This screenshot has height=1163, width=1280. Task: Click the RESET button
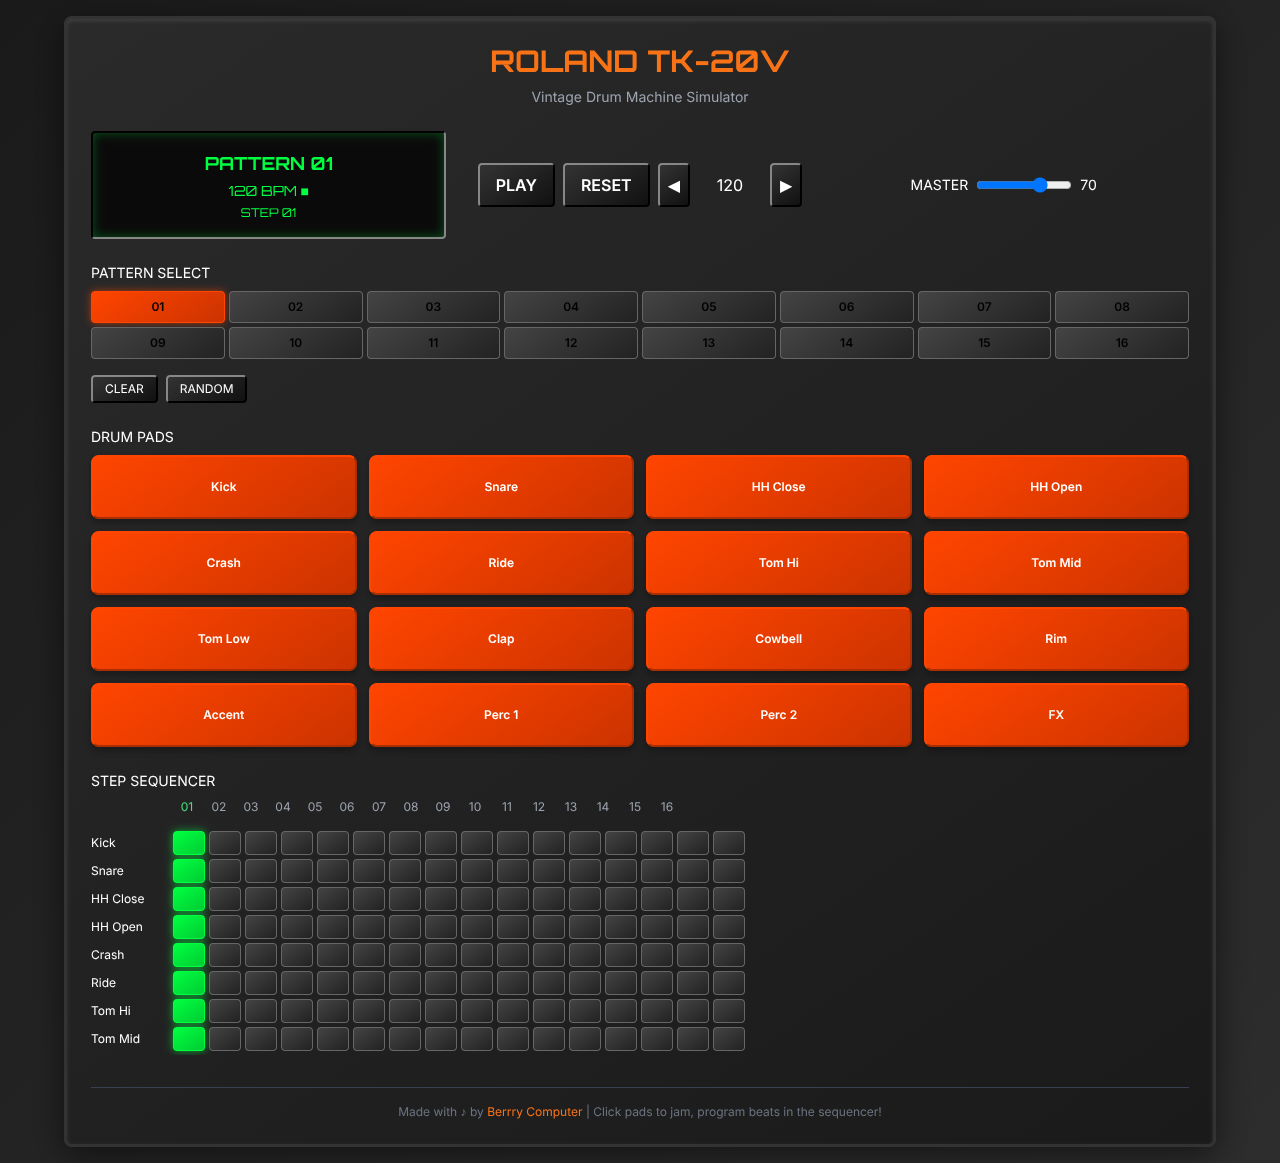click(606, 186)
